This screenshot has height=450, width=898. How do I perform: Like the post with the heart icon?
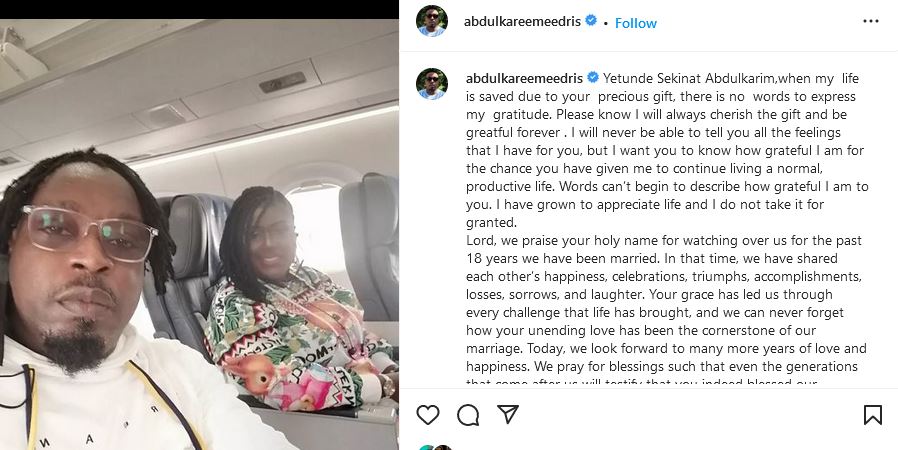click(427, 415)
